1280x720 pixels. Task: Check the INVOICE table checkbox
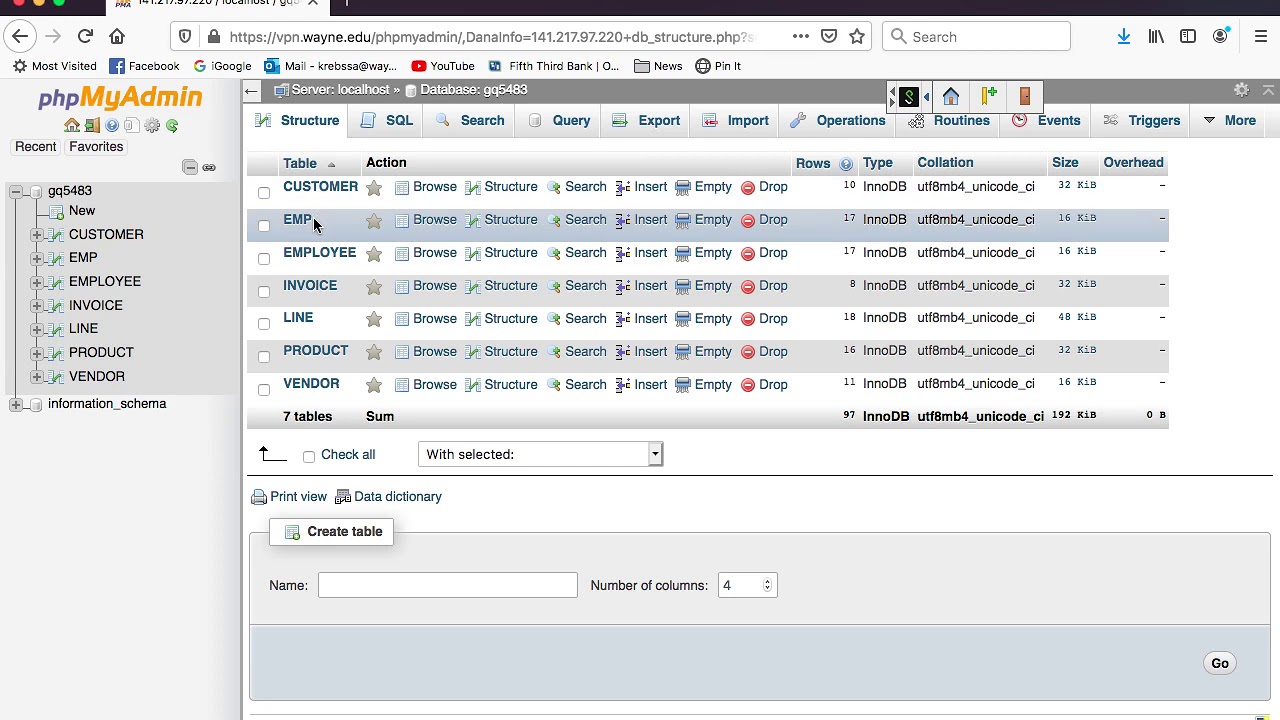(x=264, y=291)
